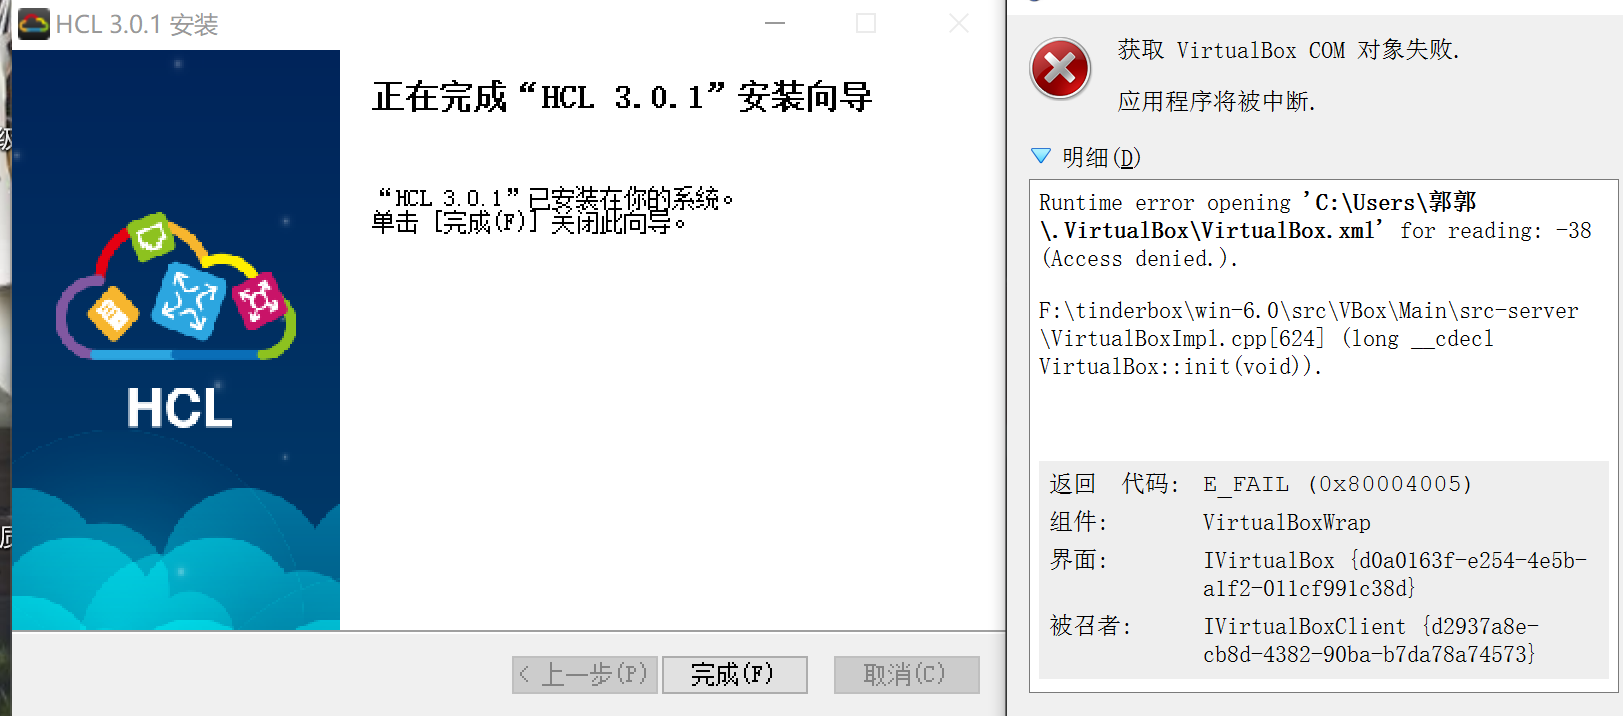Screen dimensions: 1623x716
Task: Click the greyed-out maximize icon of installer
Action: pos(866,23)
